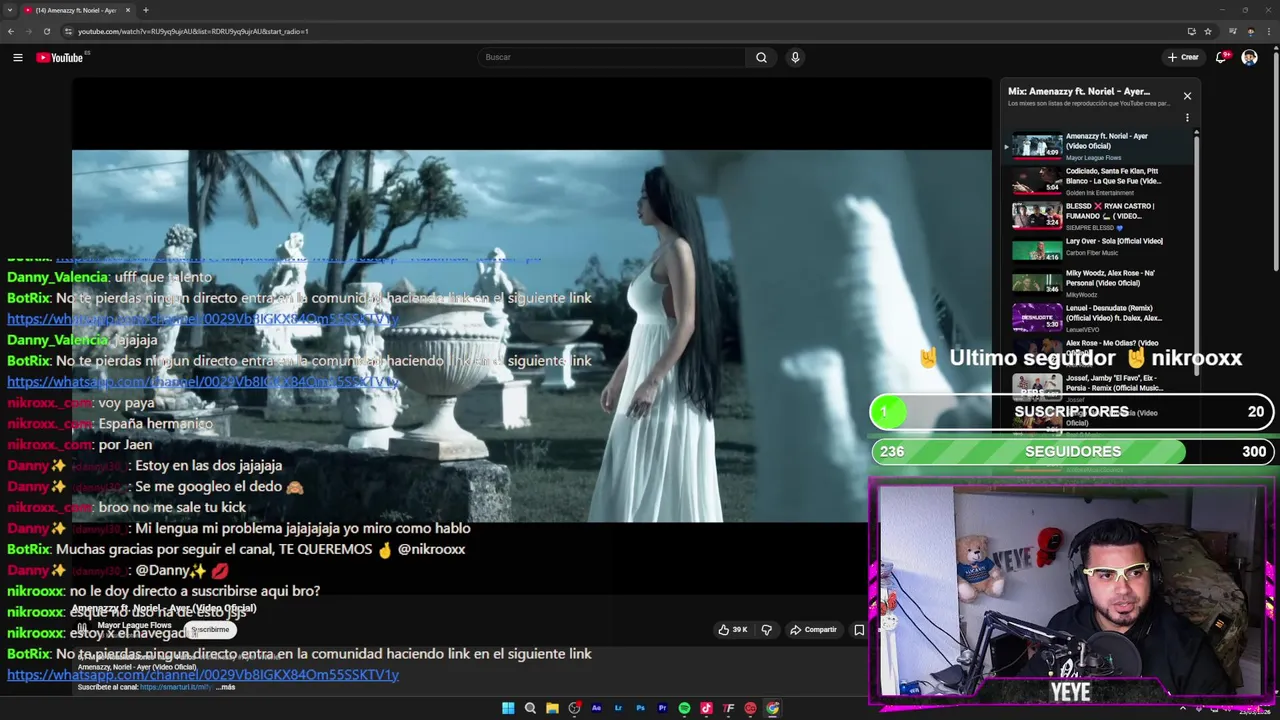This screenshot has height=720, width=1280.
Task: Click the YouTube logo to go home
Action: click(59, 58)
